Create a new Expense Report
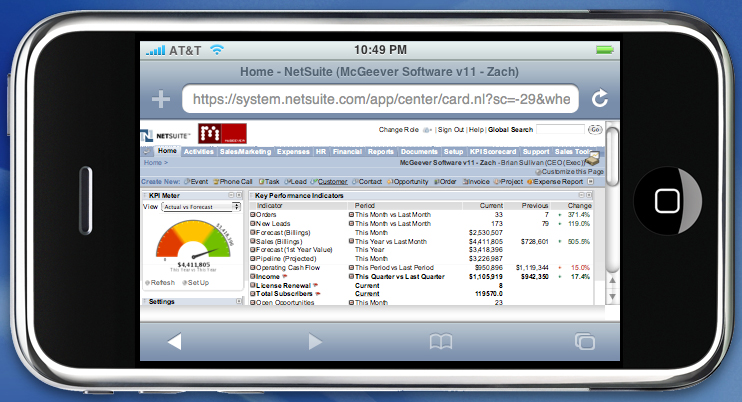The image size is (742, 402). 555,182
